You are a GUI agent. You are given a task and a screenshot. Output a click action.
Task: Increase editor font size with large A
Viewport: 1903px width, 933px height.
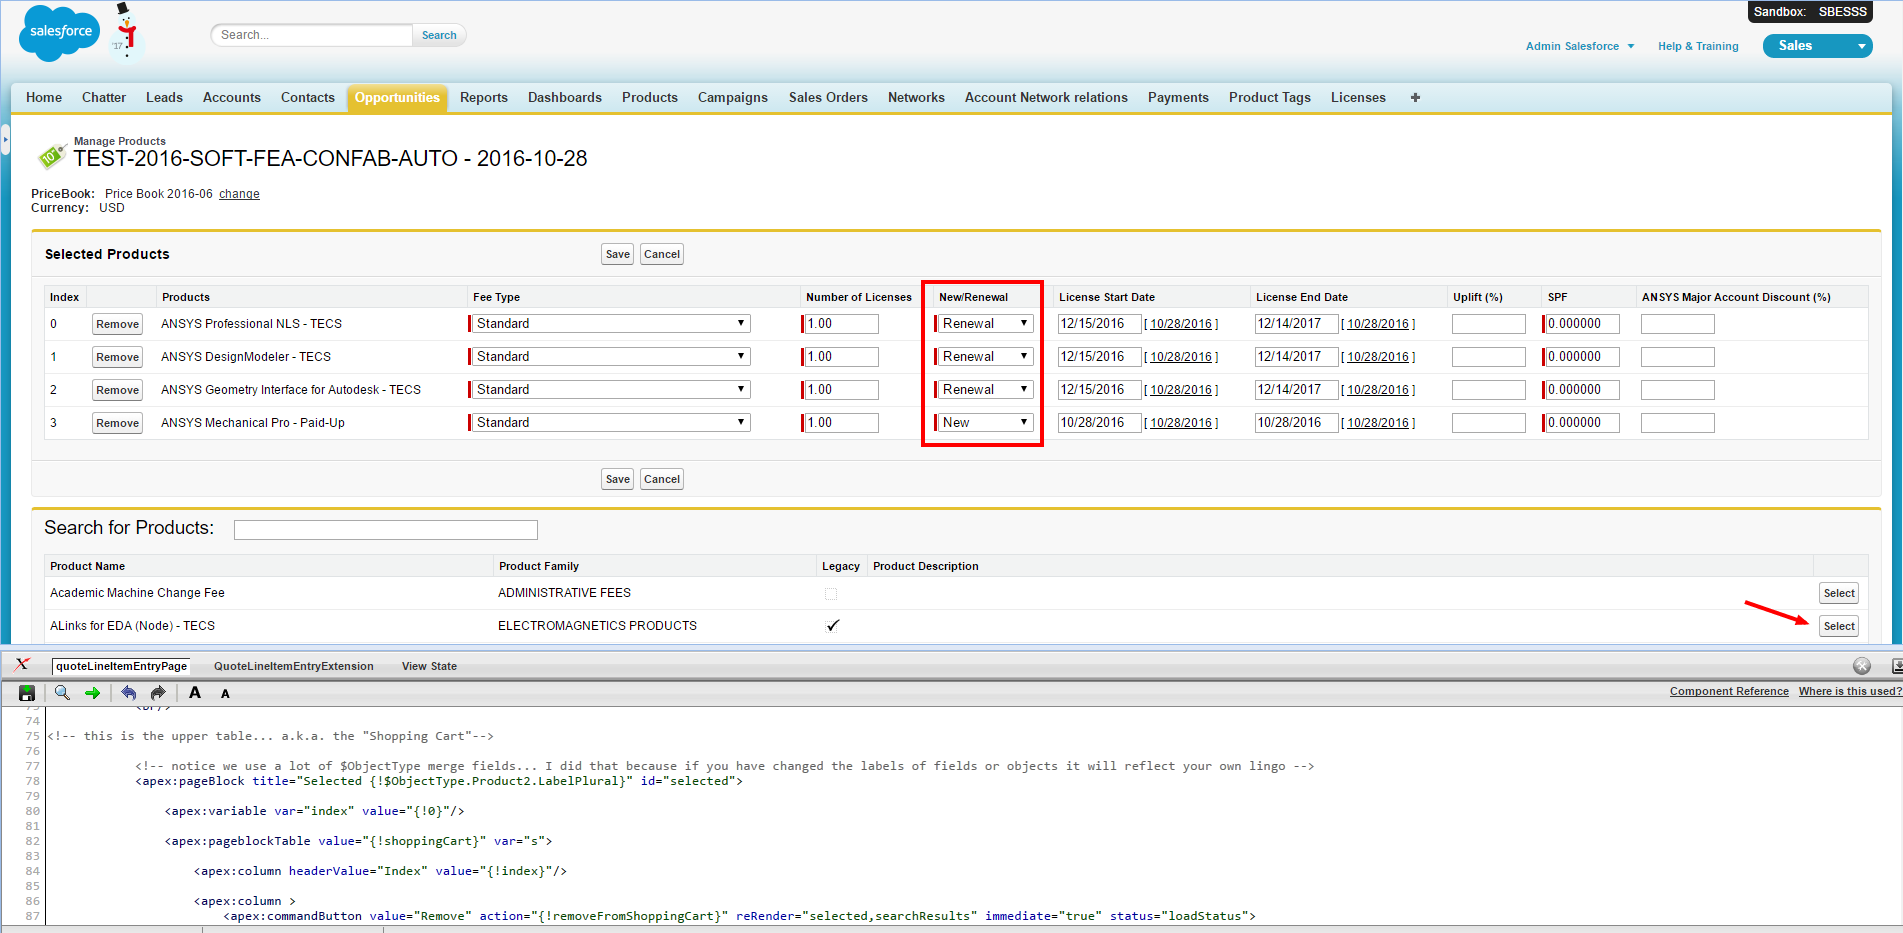(x=195, y=693)
